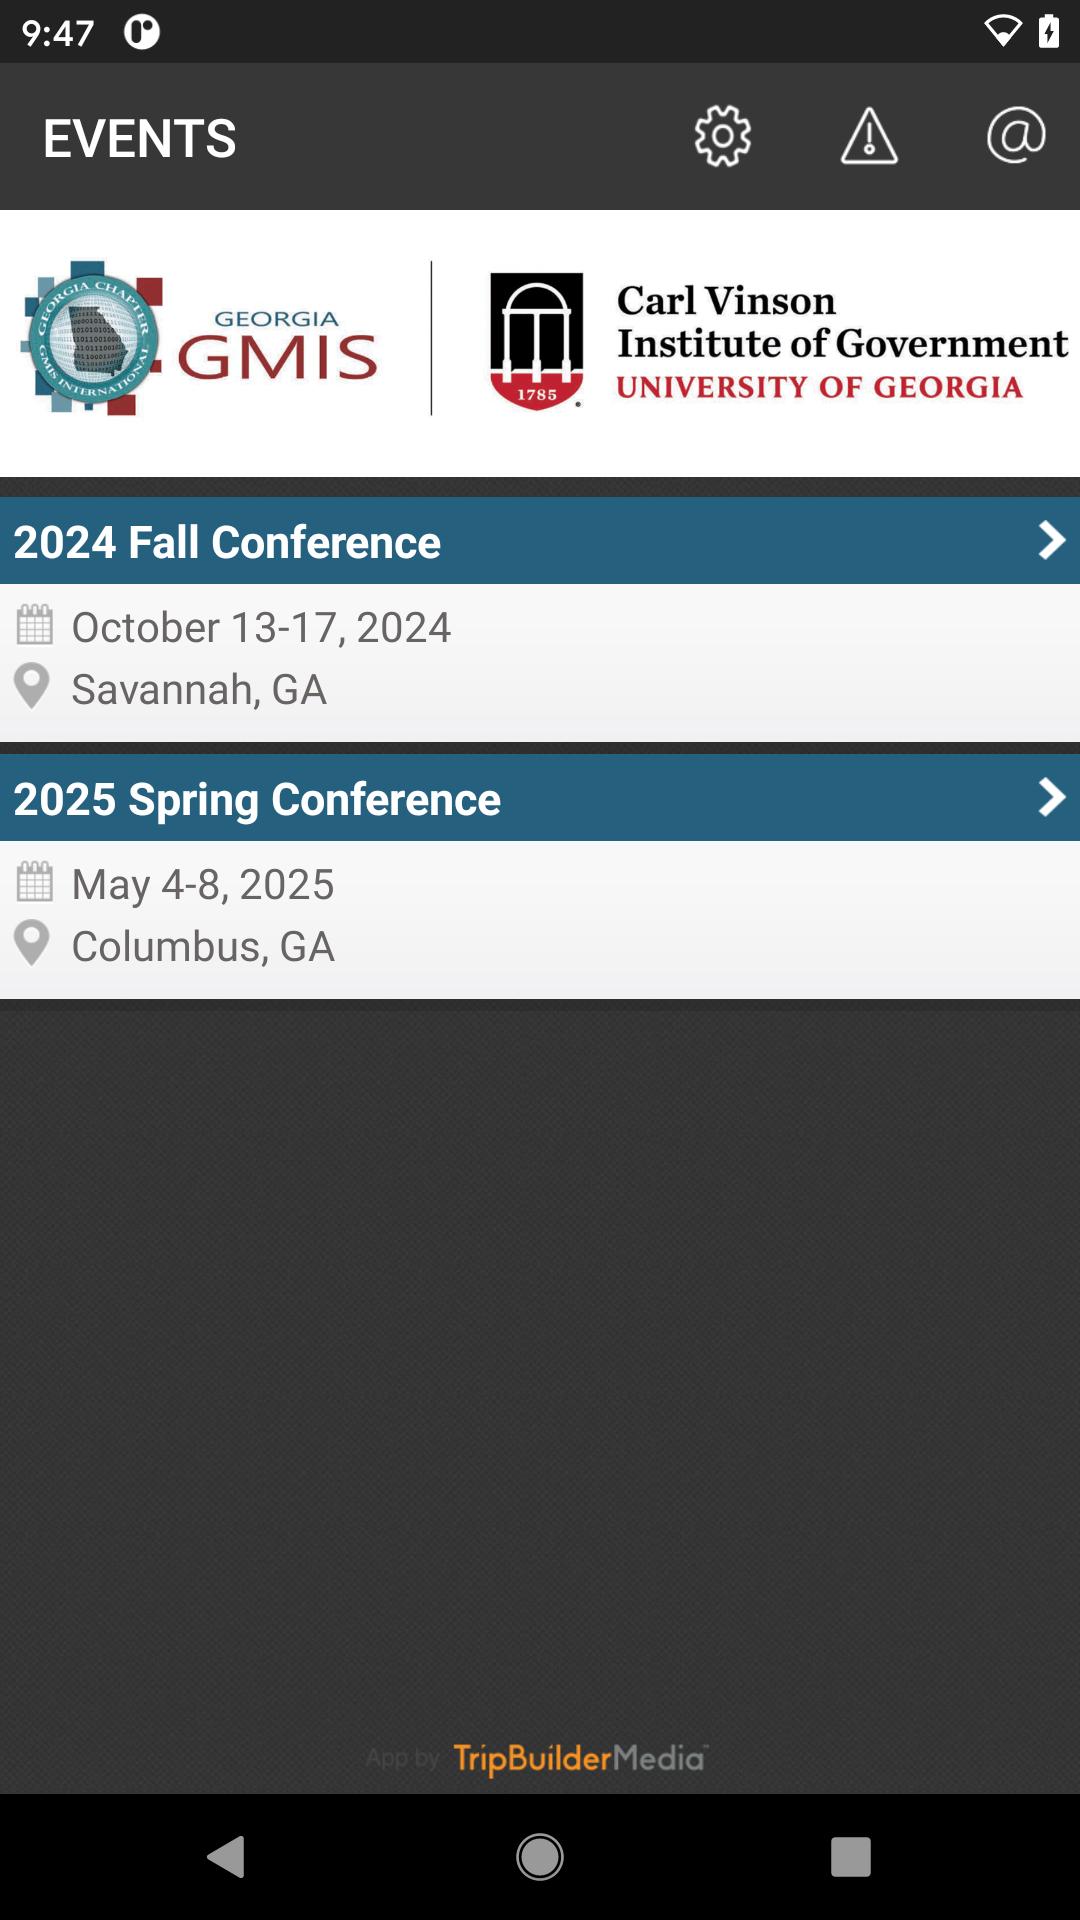Tap location pin next to Savannah, GA
The width and height of the screenshot is (1080, 1920).
coord(32,687)
